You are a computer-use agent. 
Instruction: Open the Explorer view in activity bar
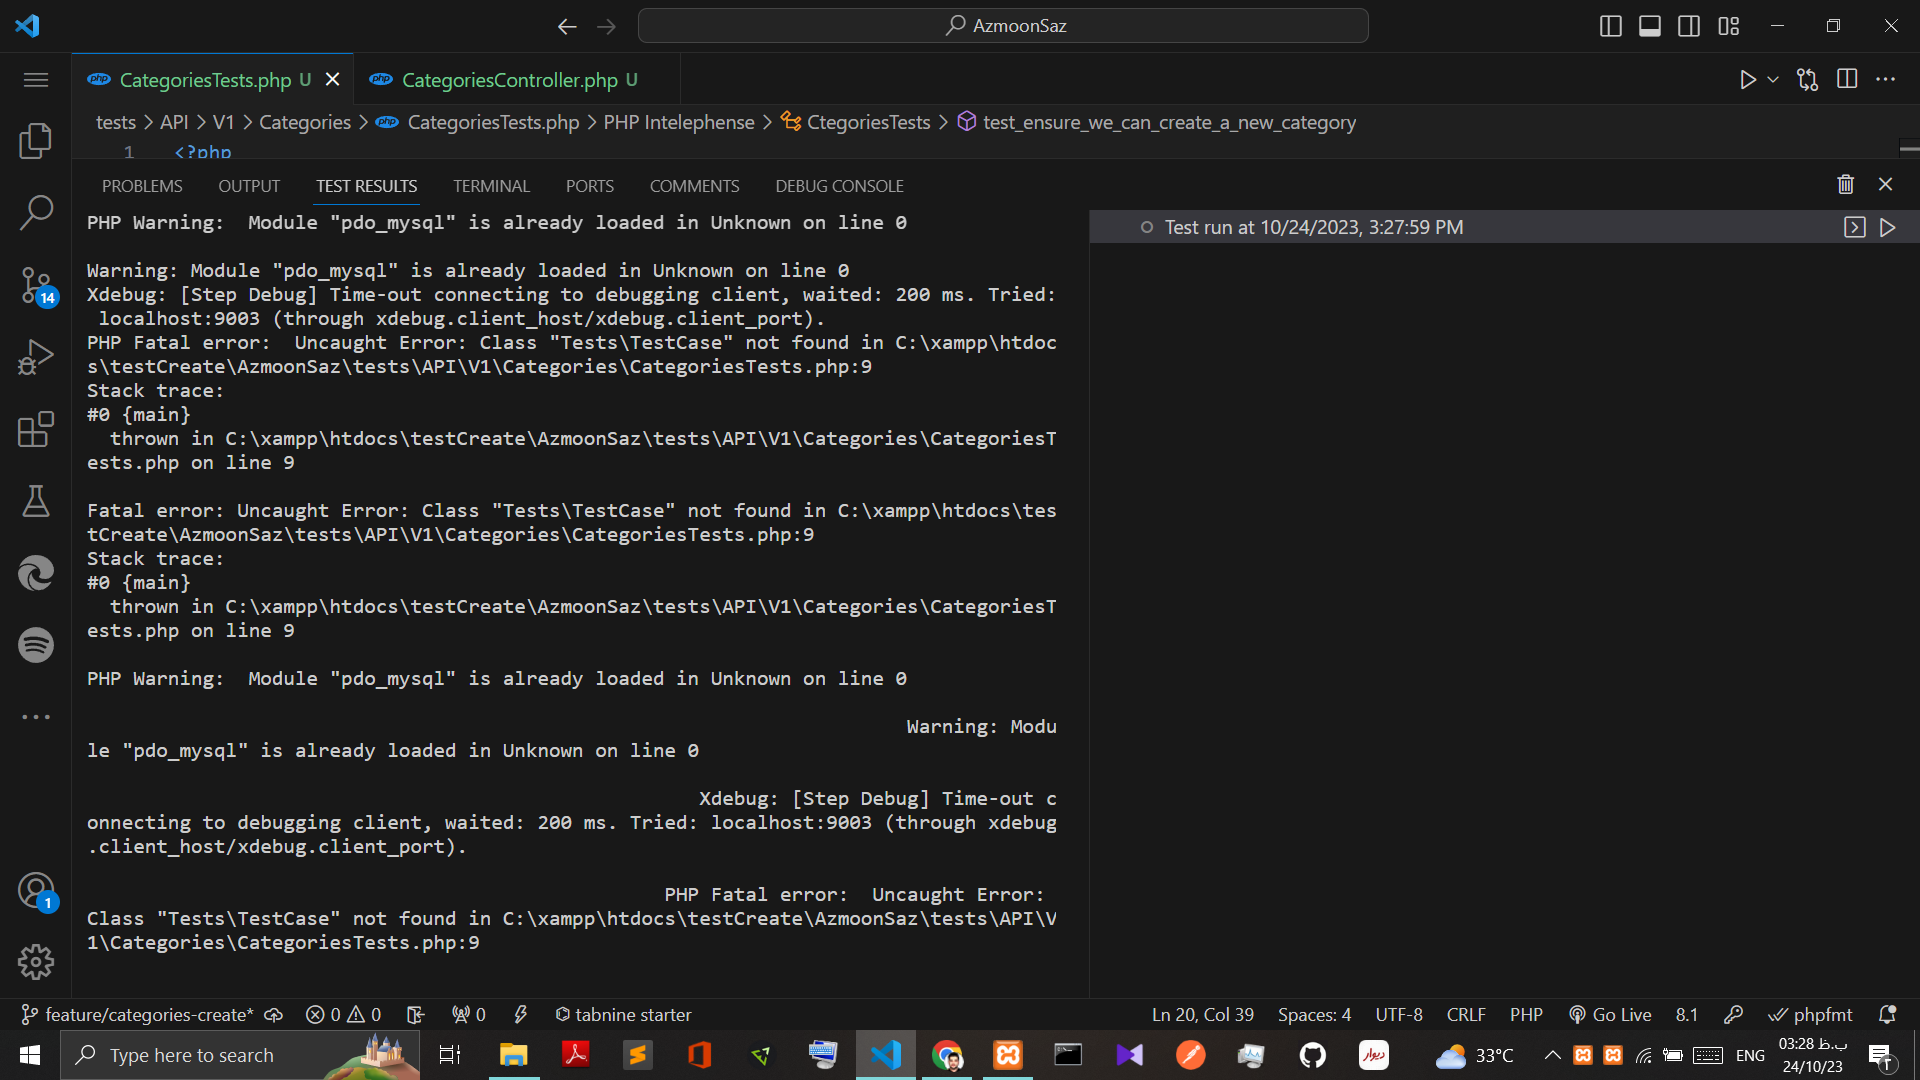point(36,141)
